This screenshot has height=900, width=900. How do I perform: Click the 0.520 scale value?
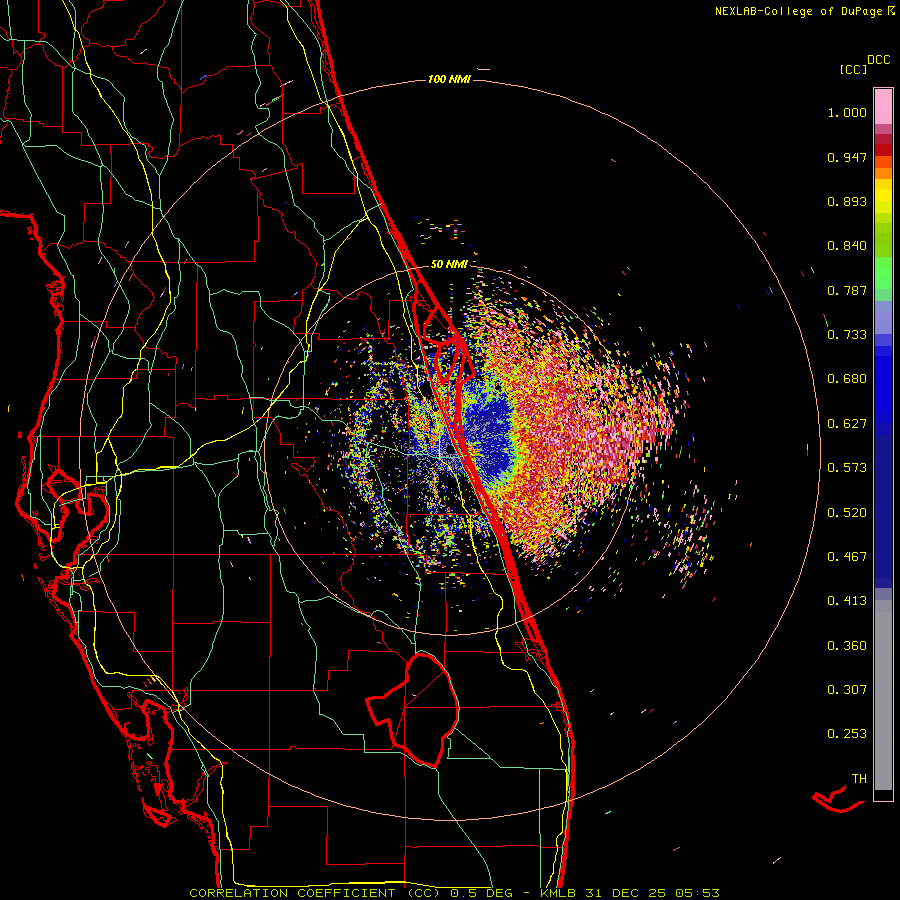coord(847,513)
